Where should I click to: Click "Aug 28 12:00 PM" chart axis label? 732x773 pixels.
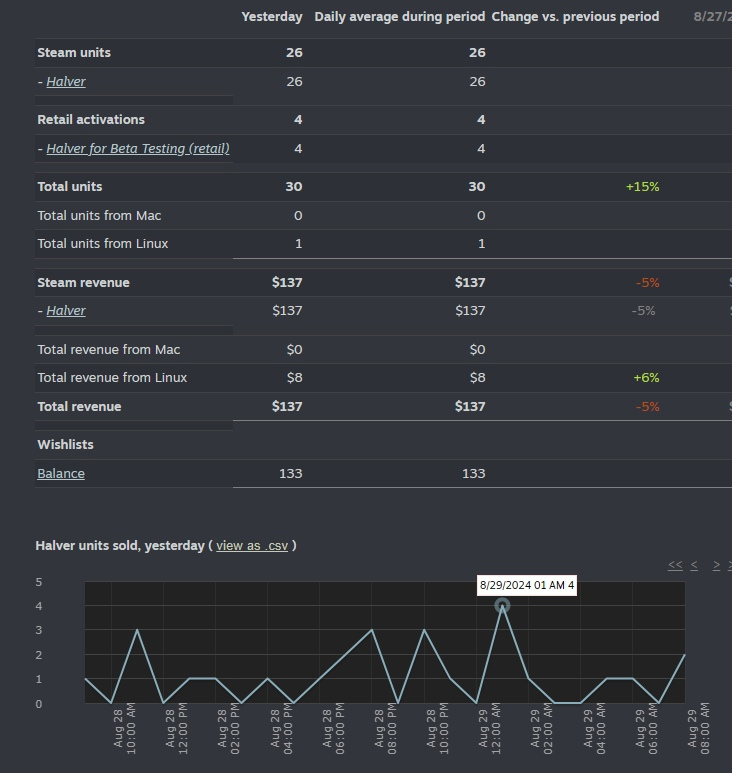[176, 729]
